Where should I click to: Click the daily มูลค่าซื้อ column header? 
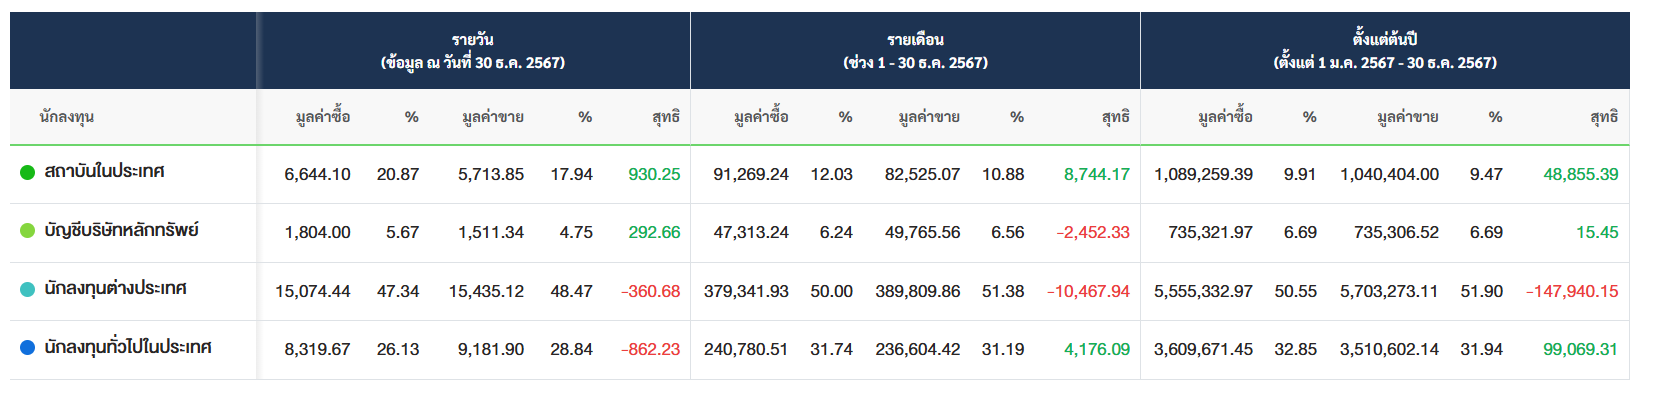pyautogui.click(x=323, y=117)
